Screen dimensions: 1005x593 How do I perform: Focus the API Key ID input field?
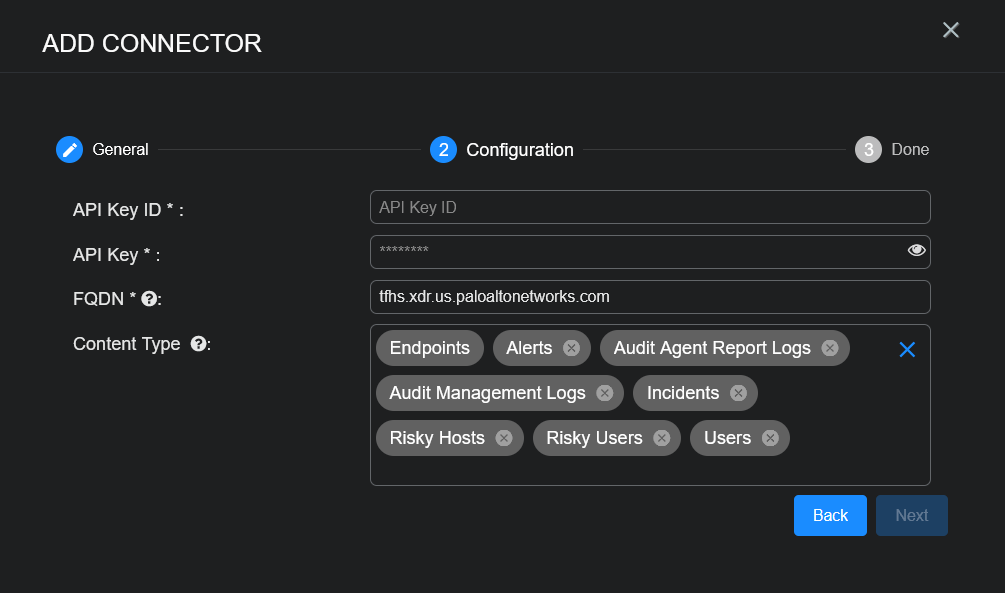tap(650, 207)
